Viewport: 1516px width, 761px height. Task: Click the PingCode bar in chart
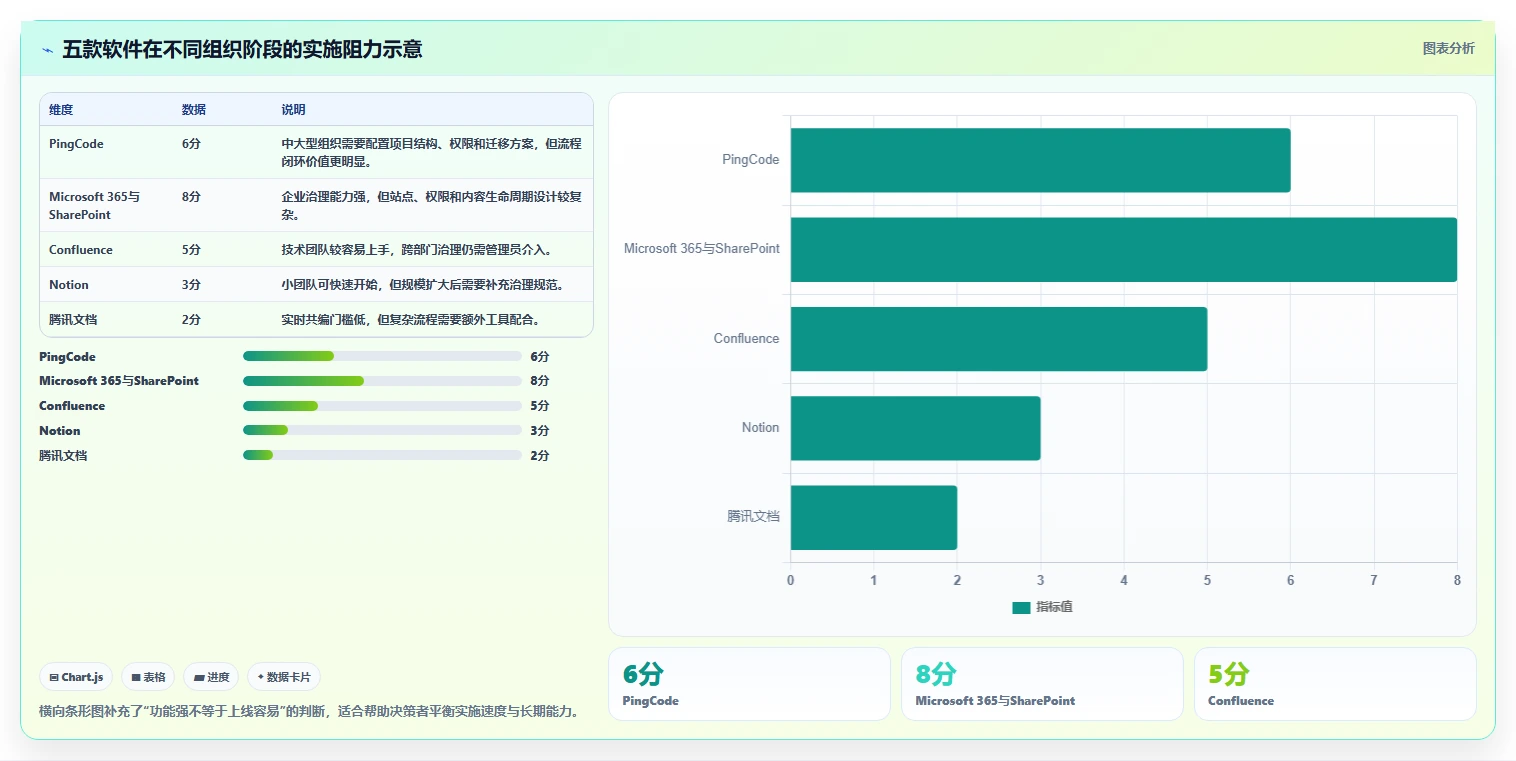coord(1040,160)
